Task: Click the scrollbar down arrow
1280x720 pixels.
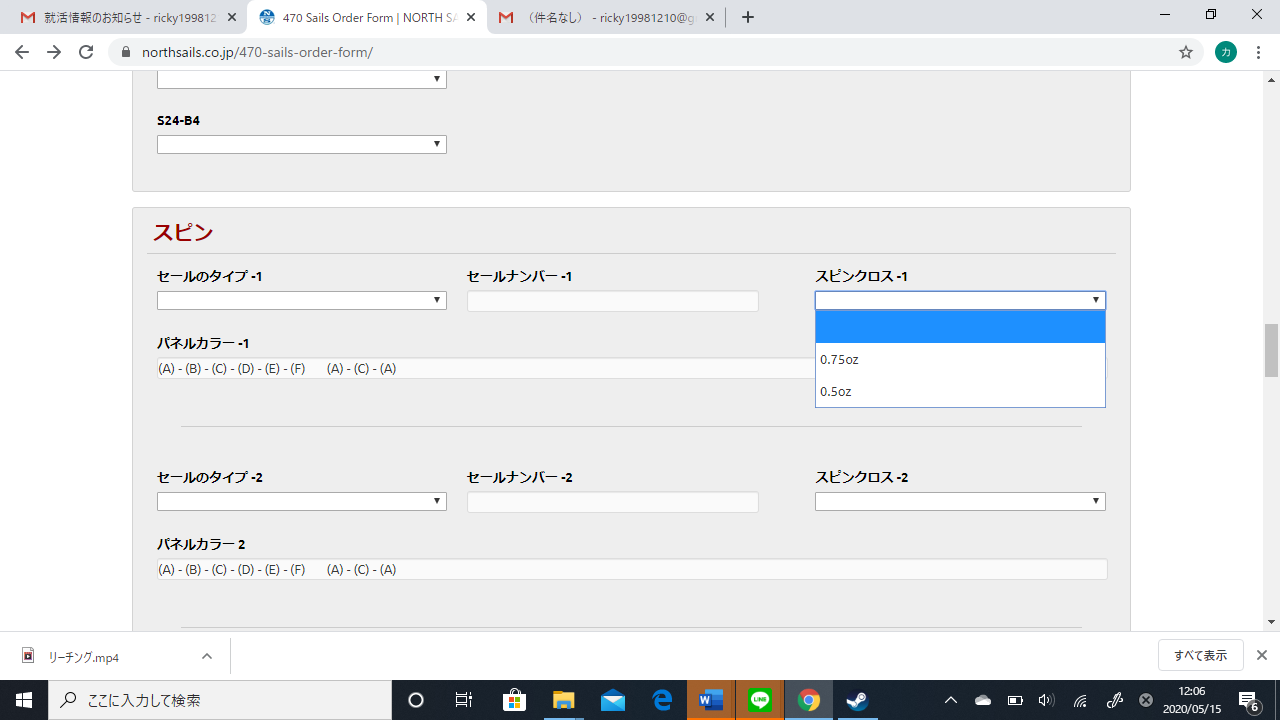Action: 1272,622
